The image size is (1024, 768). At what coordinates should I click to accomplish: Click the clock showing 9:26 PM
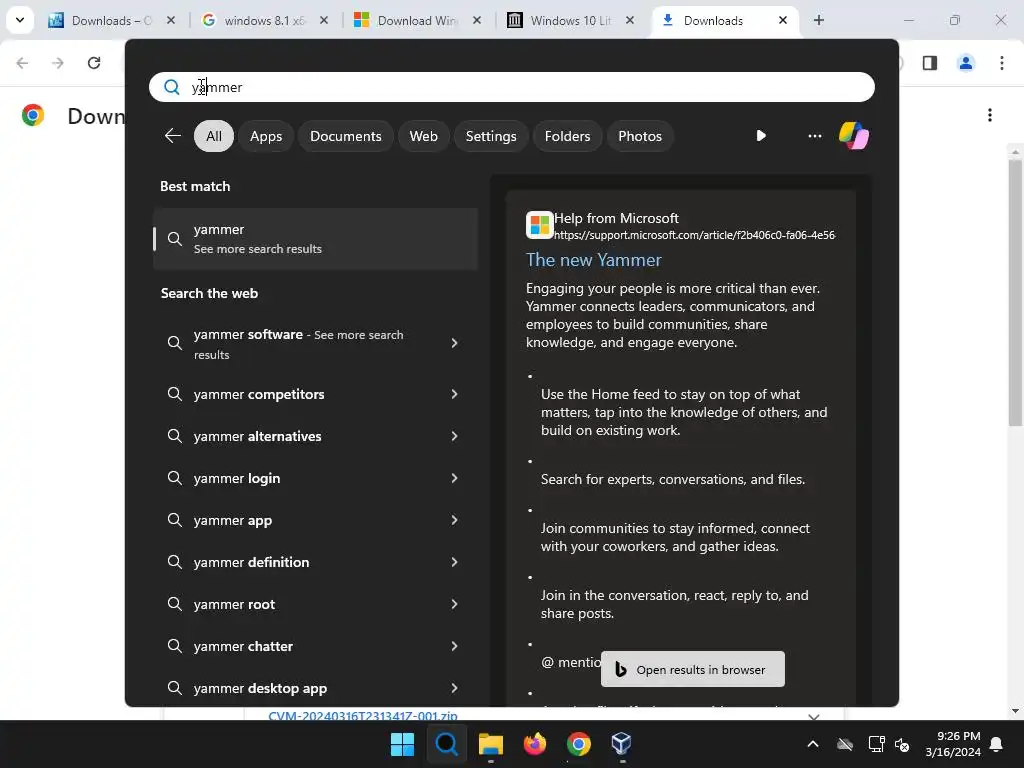(958, 736)
